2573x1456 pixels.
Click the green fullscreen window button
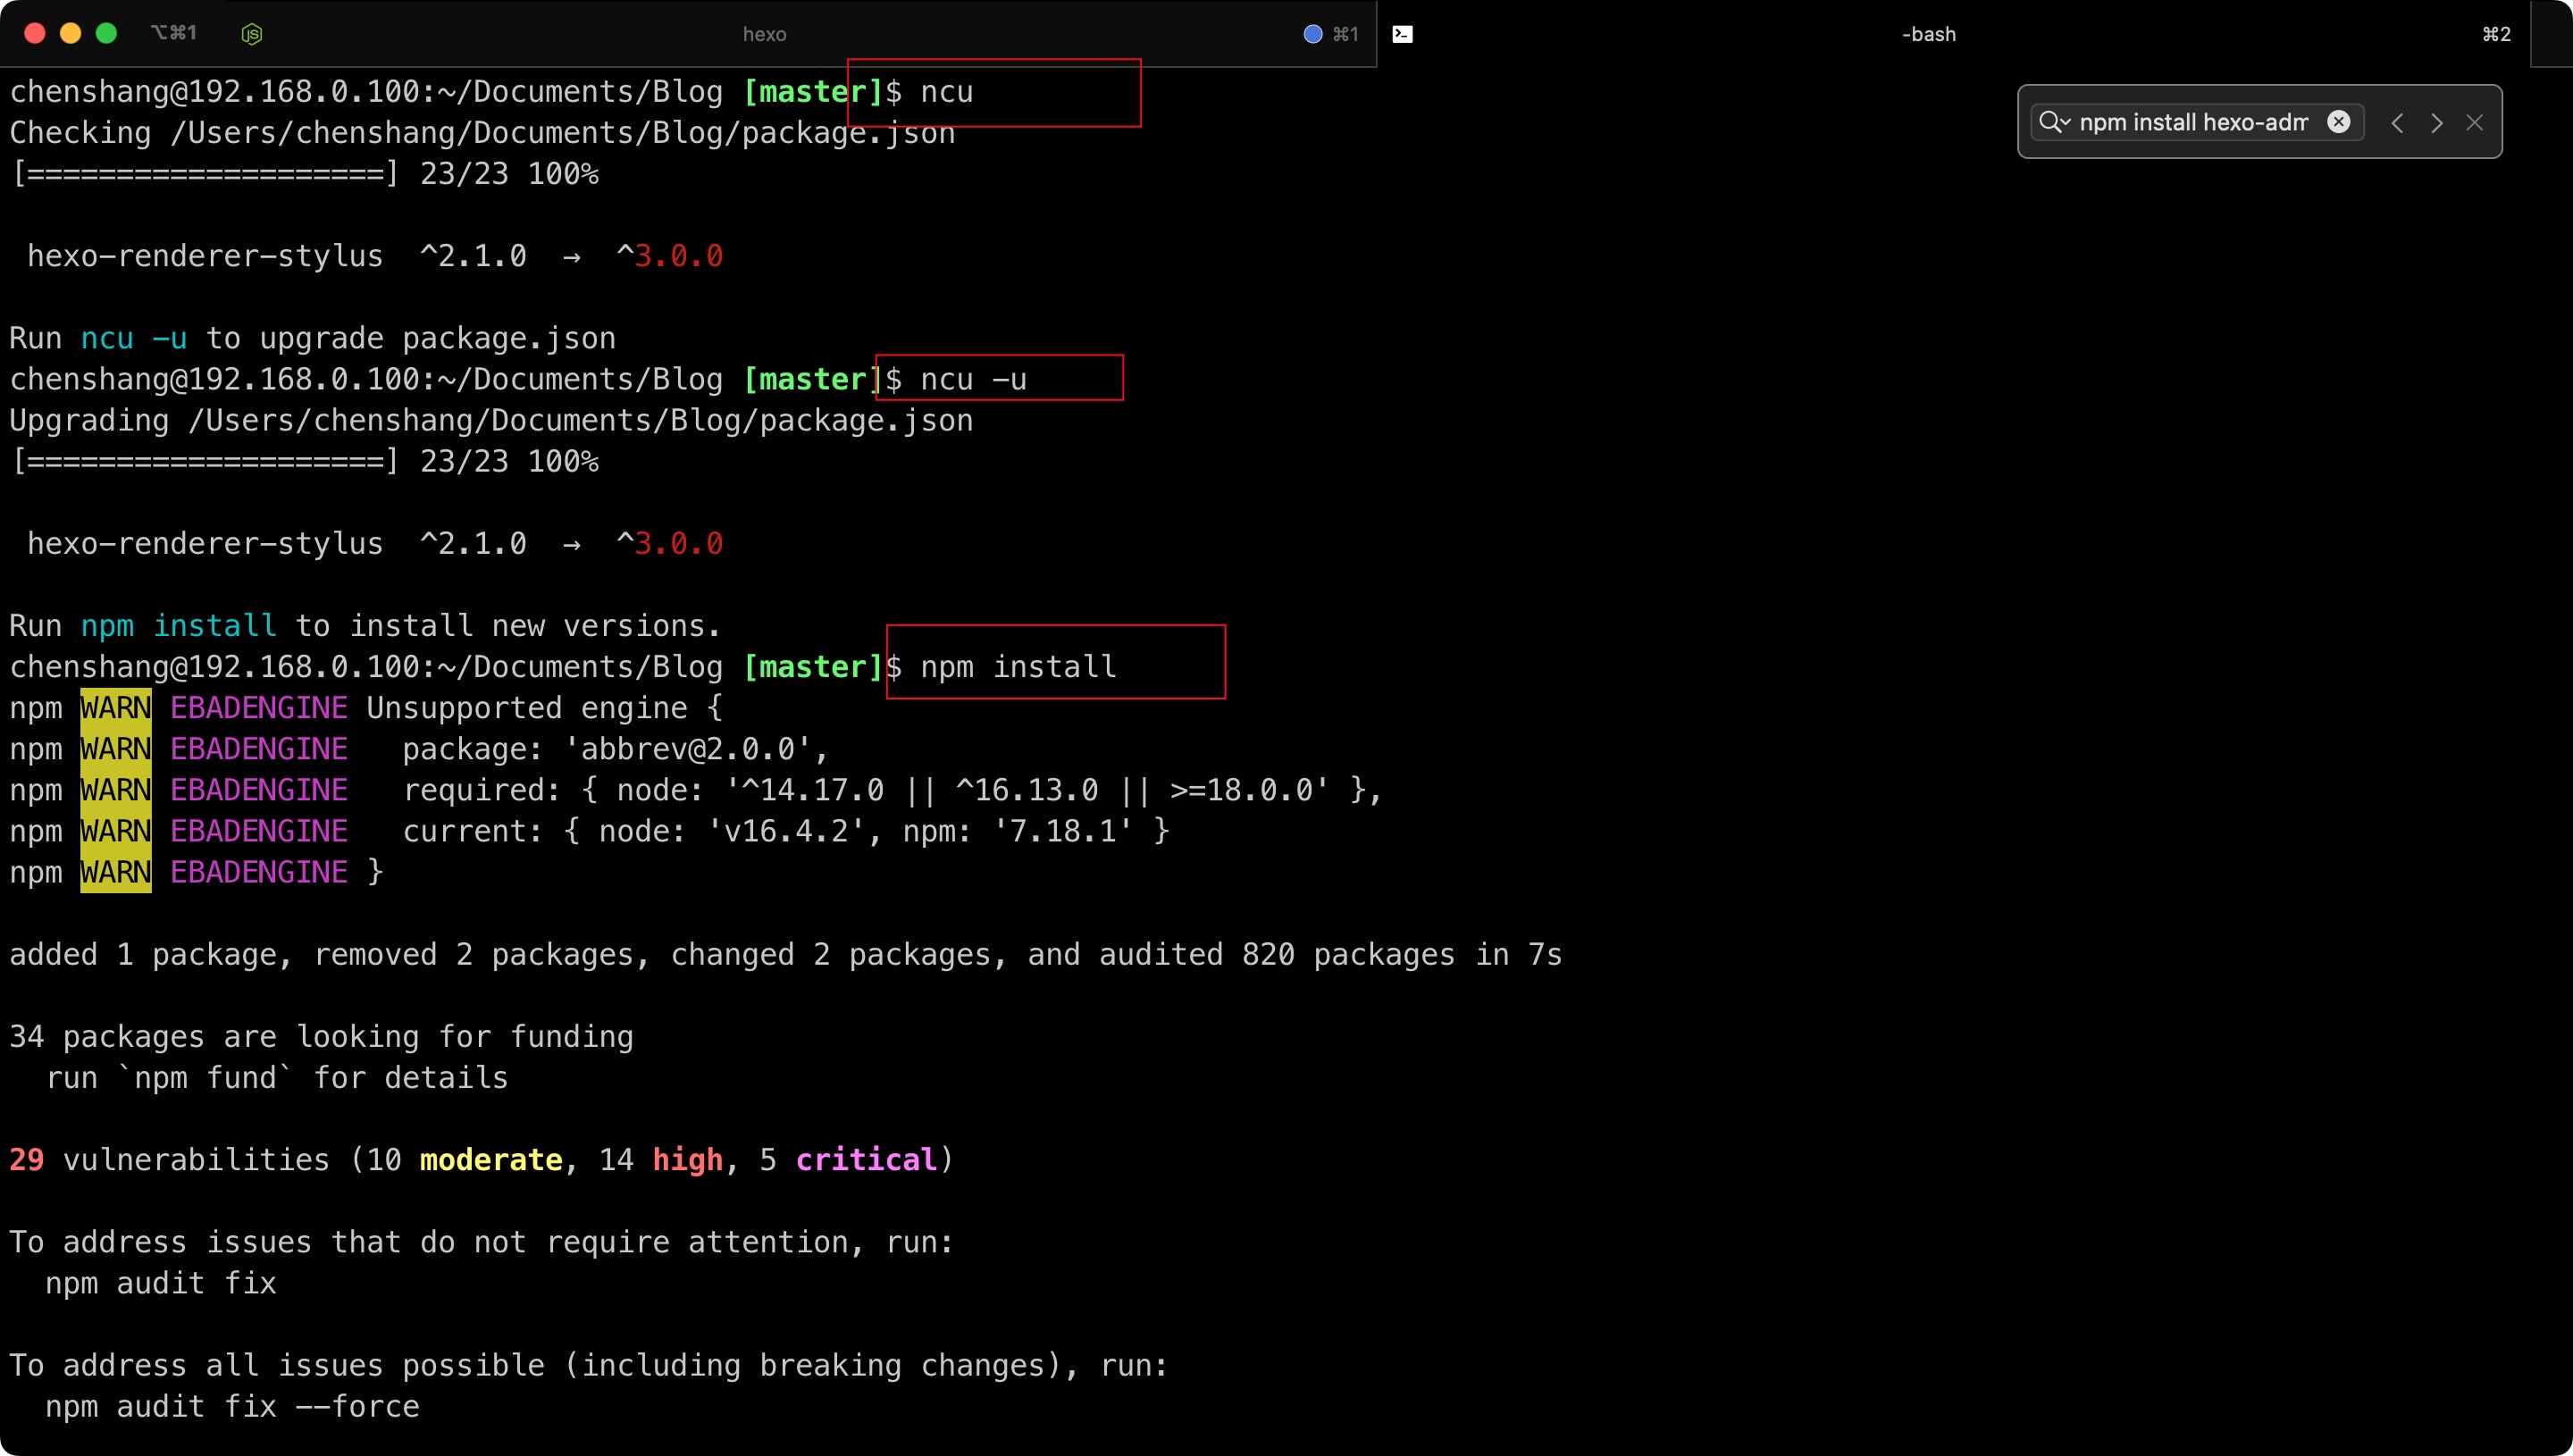106,33
